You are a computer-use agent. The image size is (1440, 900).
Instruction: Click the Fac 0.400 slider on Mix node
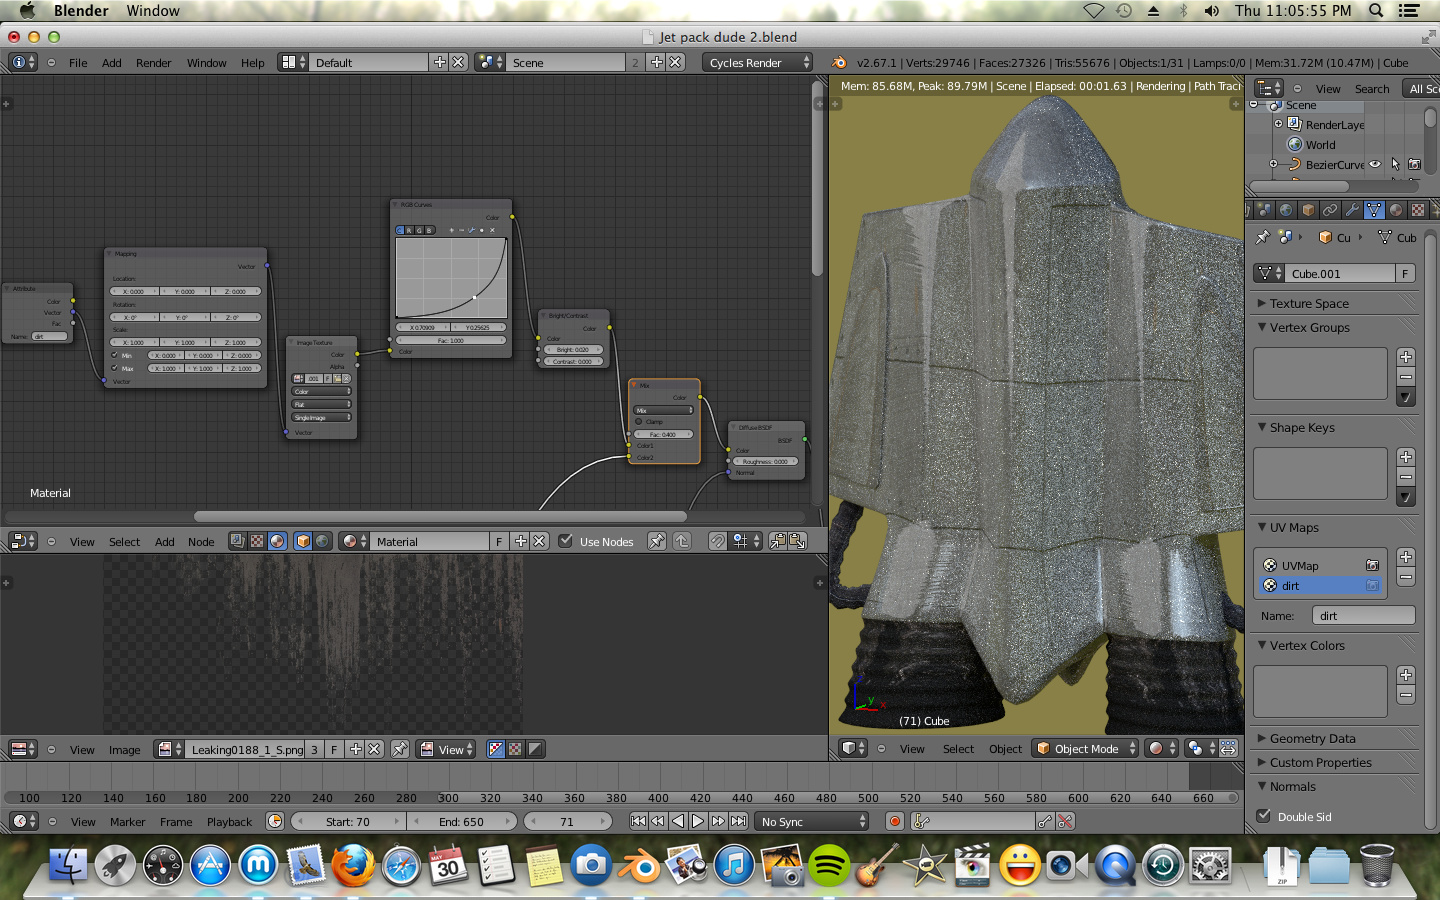pyautogui.click(x=663, y=434)
